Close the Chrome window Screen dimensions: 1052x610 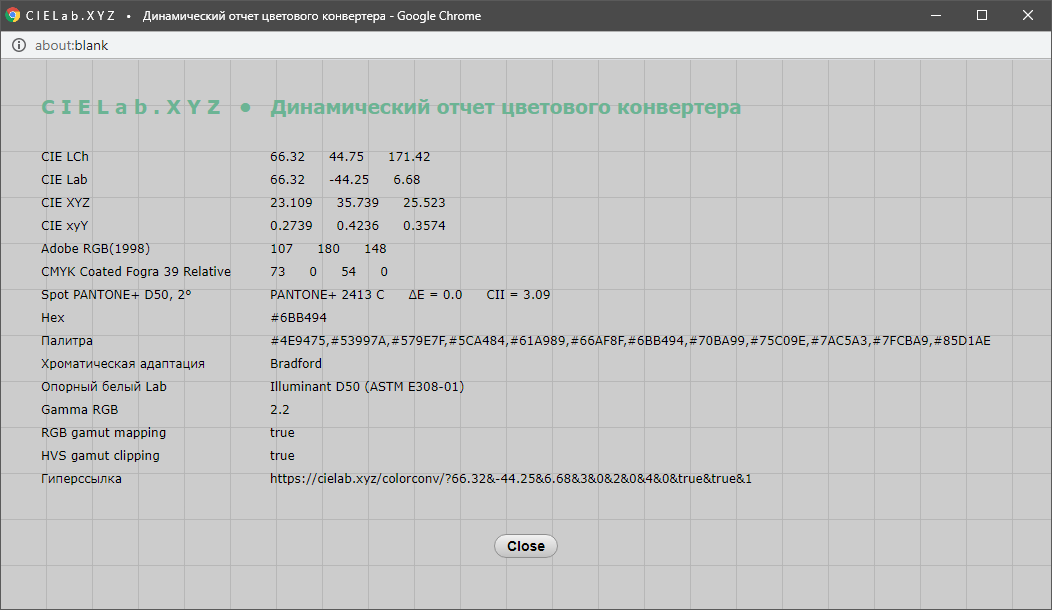[x=1028, y=15]
